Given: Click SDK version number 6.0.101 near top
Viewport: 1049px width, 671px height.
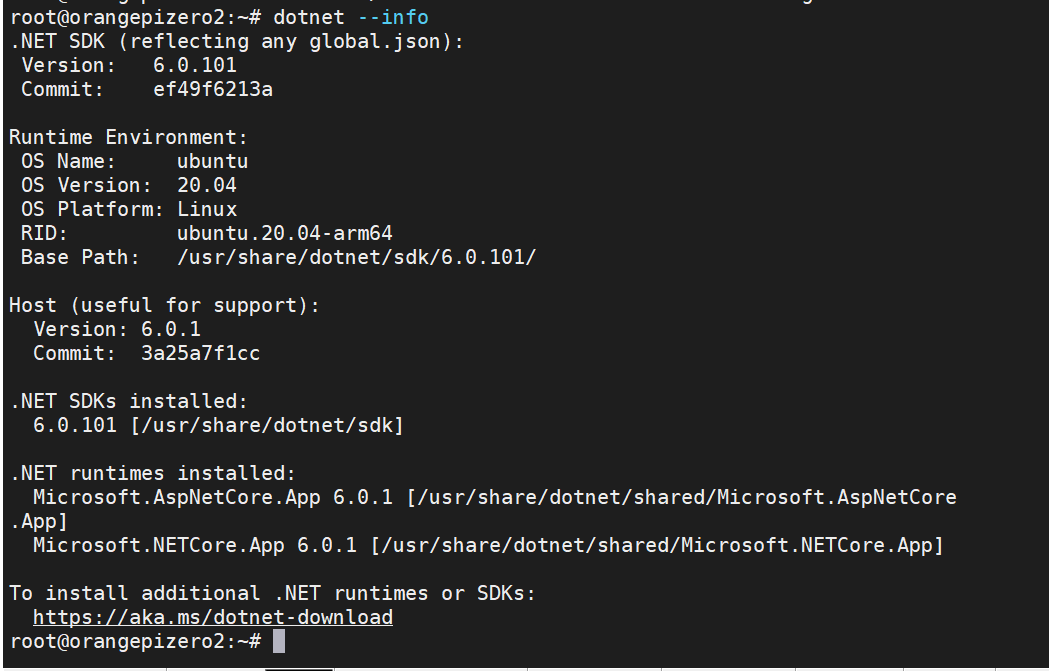Looking at the screenshot, I should (x=195, y=65).
